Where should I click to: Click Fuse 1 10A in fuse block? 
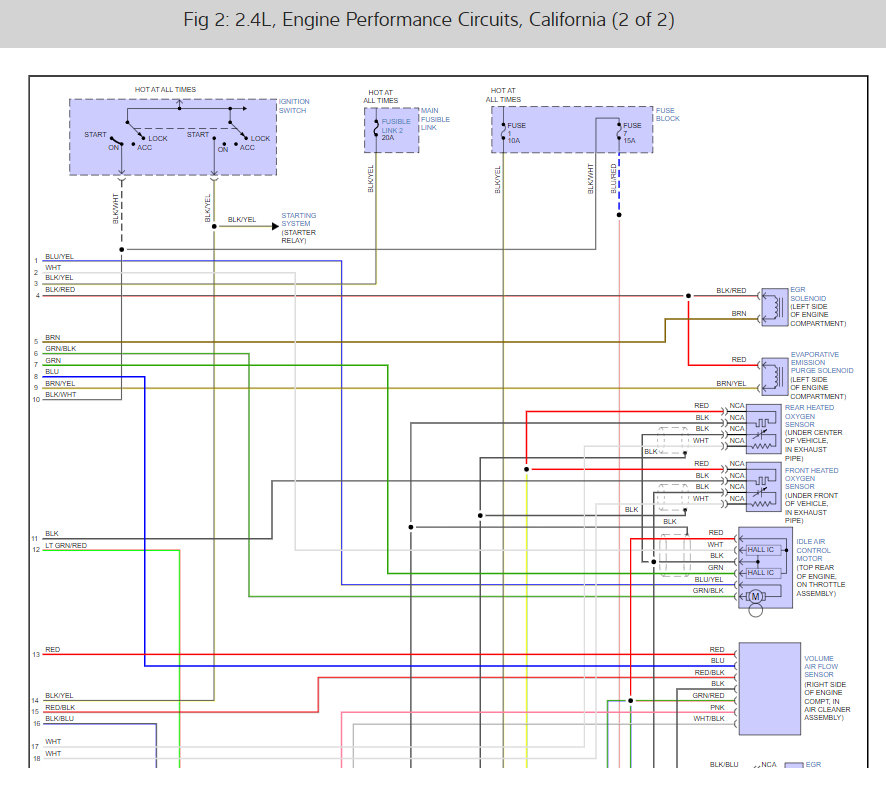coord(513,133)
